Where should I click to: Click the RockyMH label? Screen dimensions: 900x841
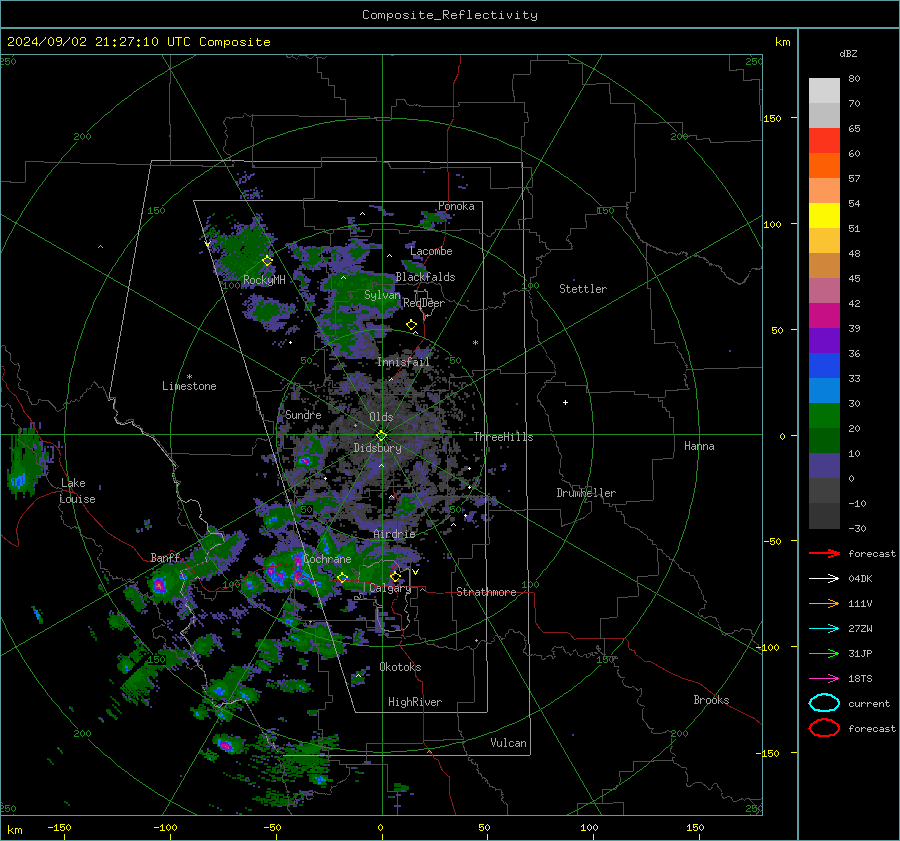[x=264, y=280]
